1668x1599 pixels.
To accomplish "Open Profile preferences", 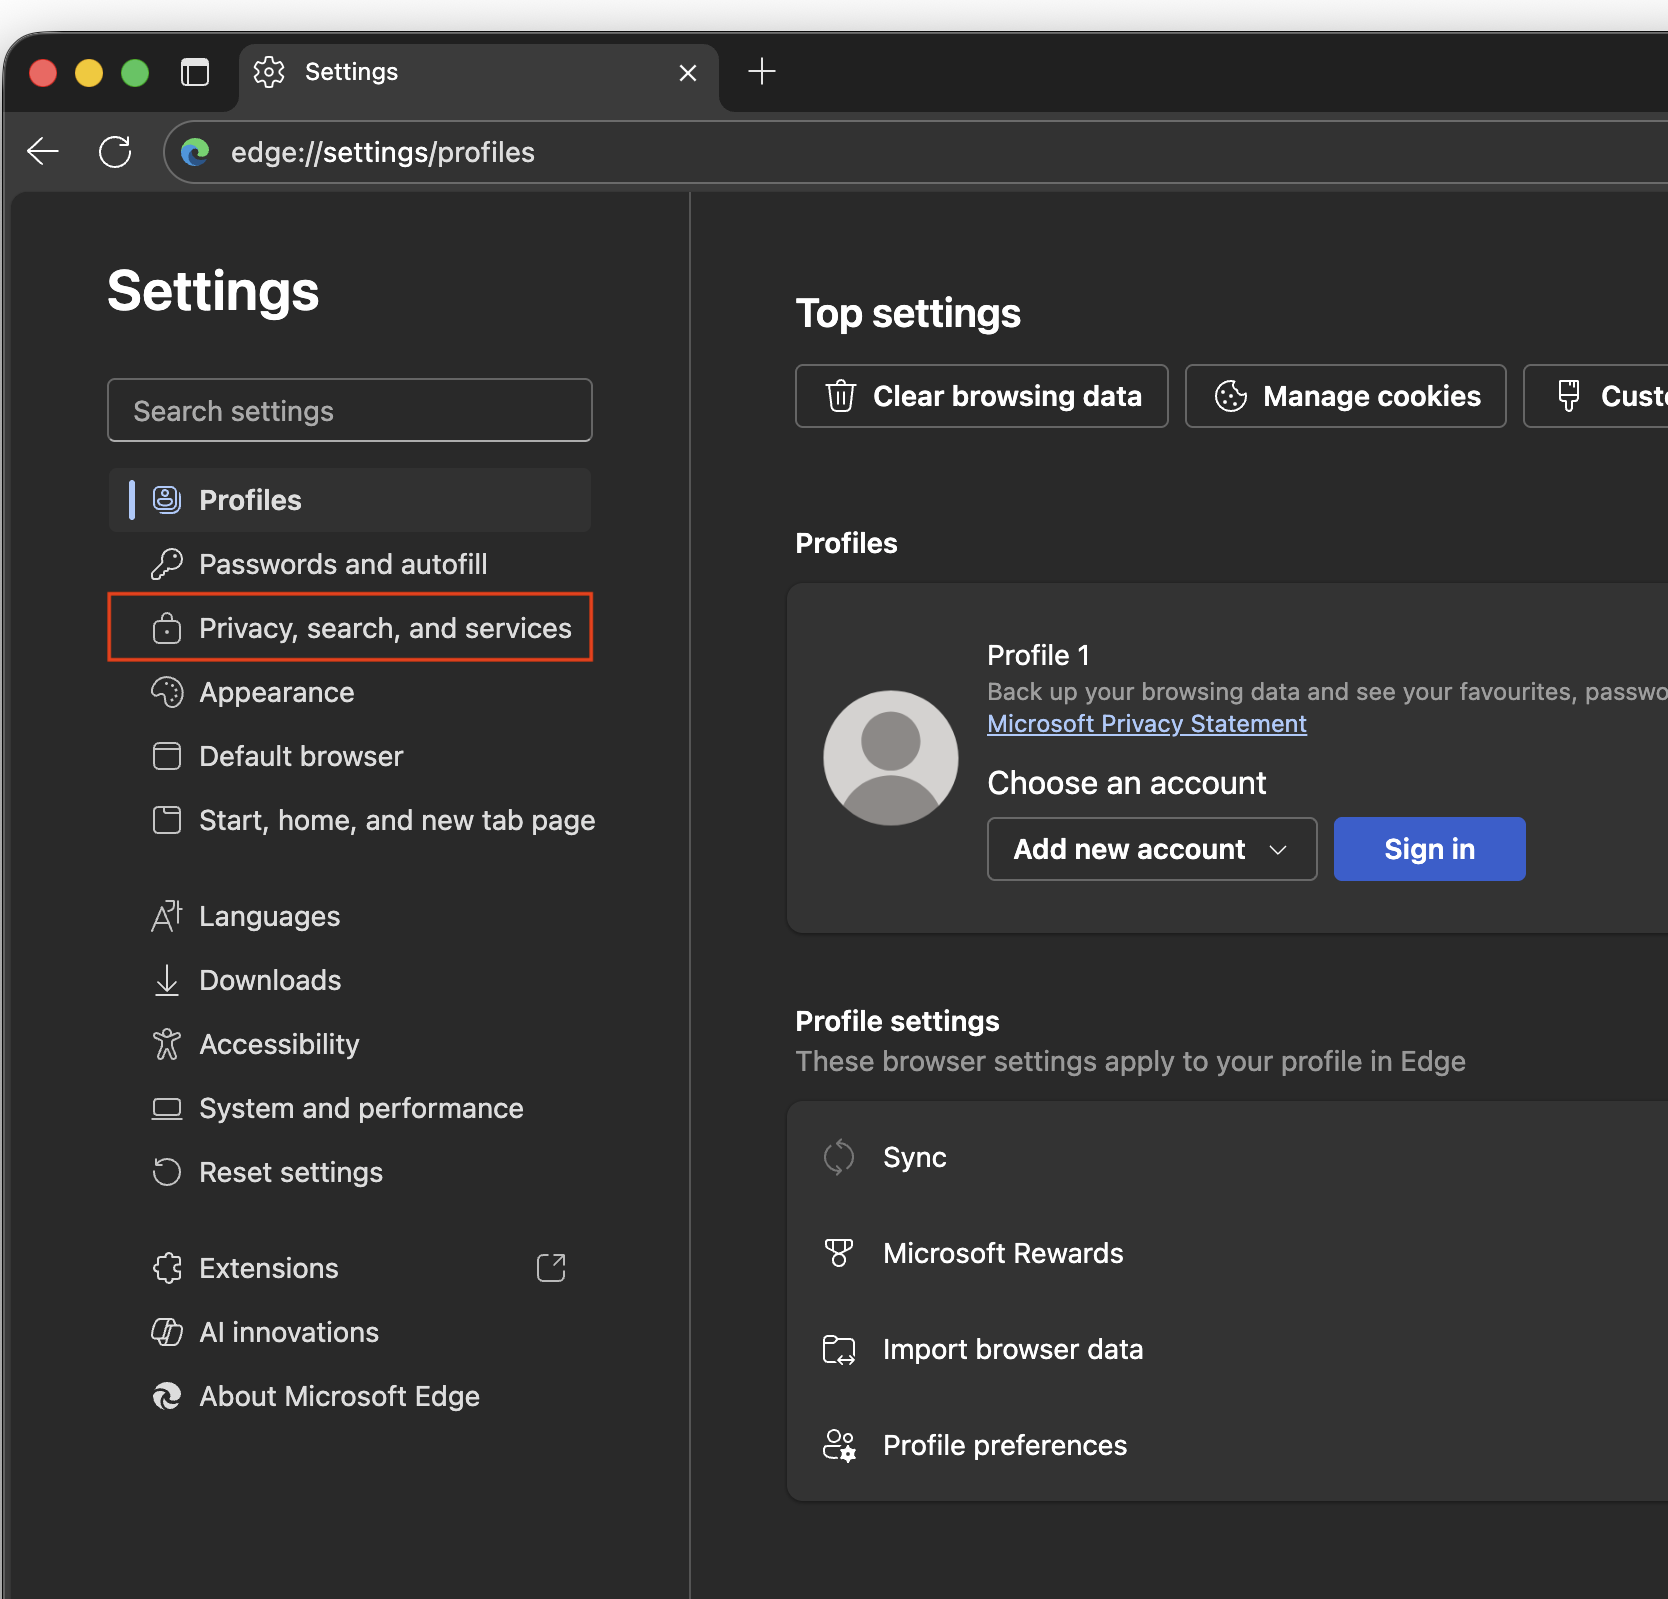I will pos(1228,1445).
